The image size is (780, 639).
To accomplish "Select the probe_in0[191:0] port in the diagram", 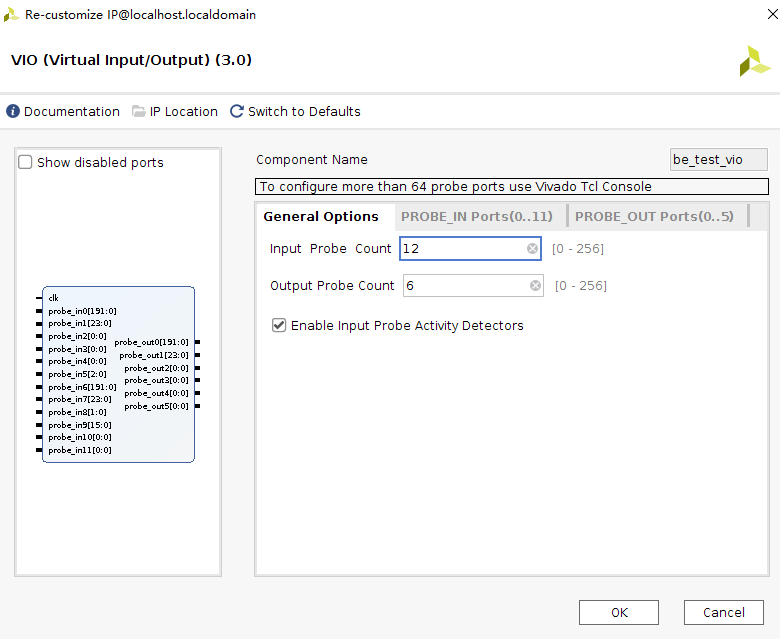I will tap(81, 311).
